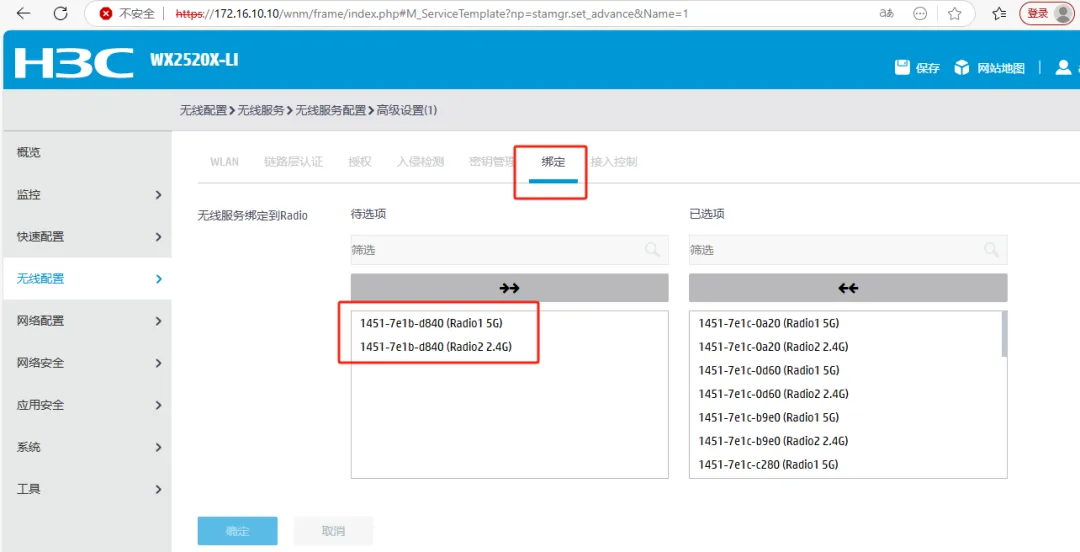Expand the 快速配置 sidebar menu
Viewport: 1080px width, 552px height.
(87, 236)
